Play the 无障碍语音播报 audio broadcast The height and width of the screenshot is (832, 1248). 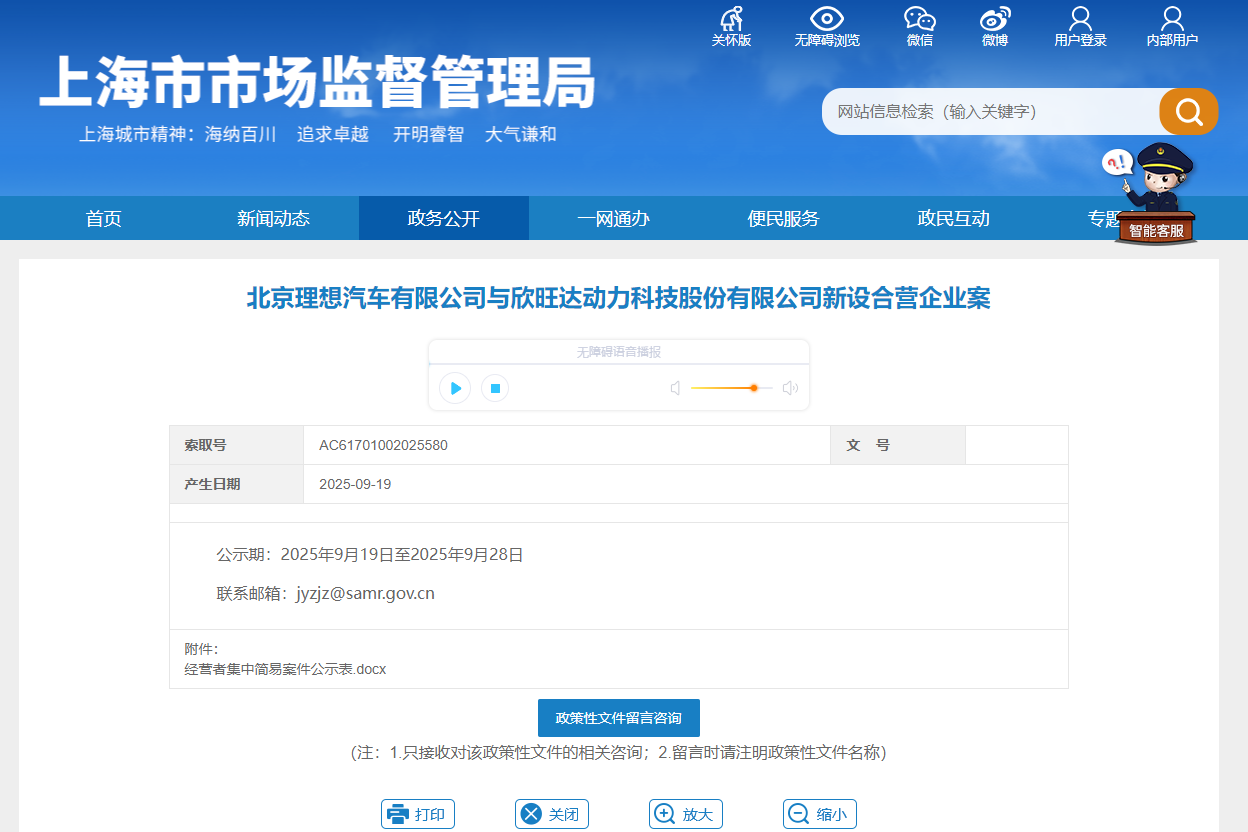tap(455, 388)
